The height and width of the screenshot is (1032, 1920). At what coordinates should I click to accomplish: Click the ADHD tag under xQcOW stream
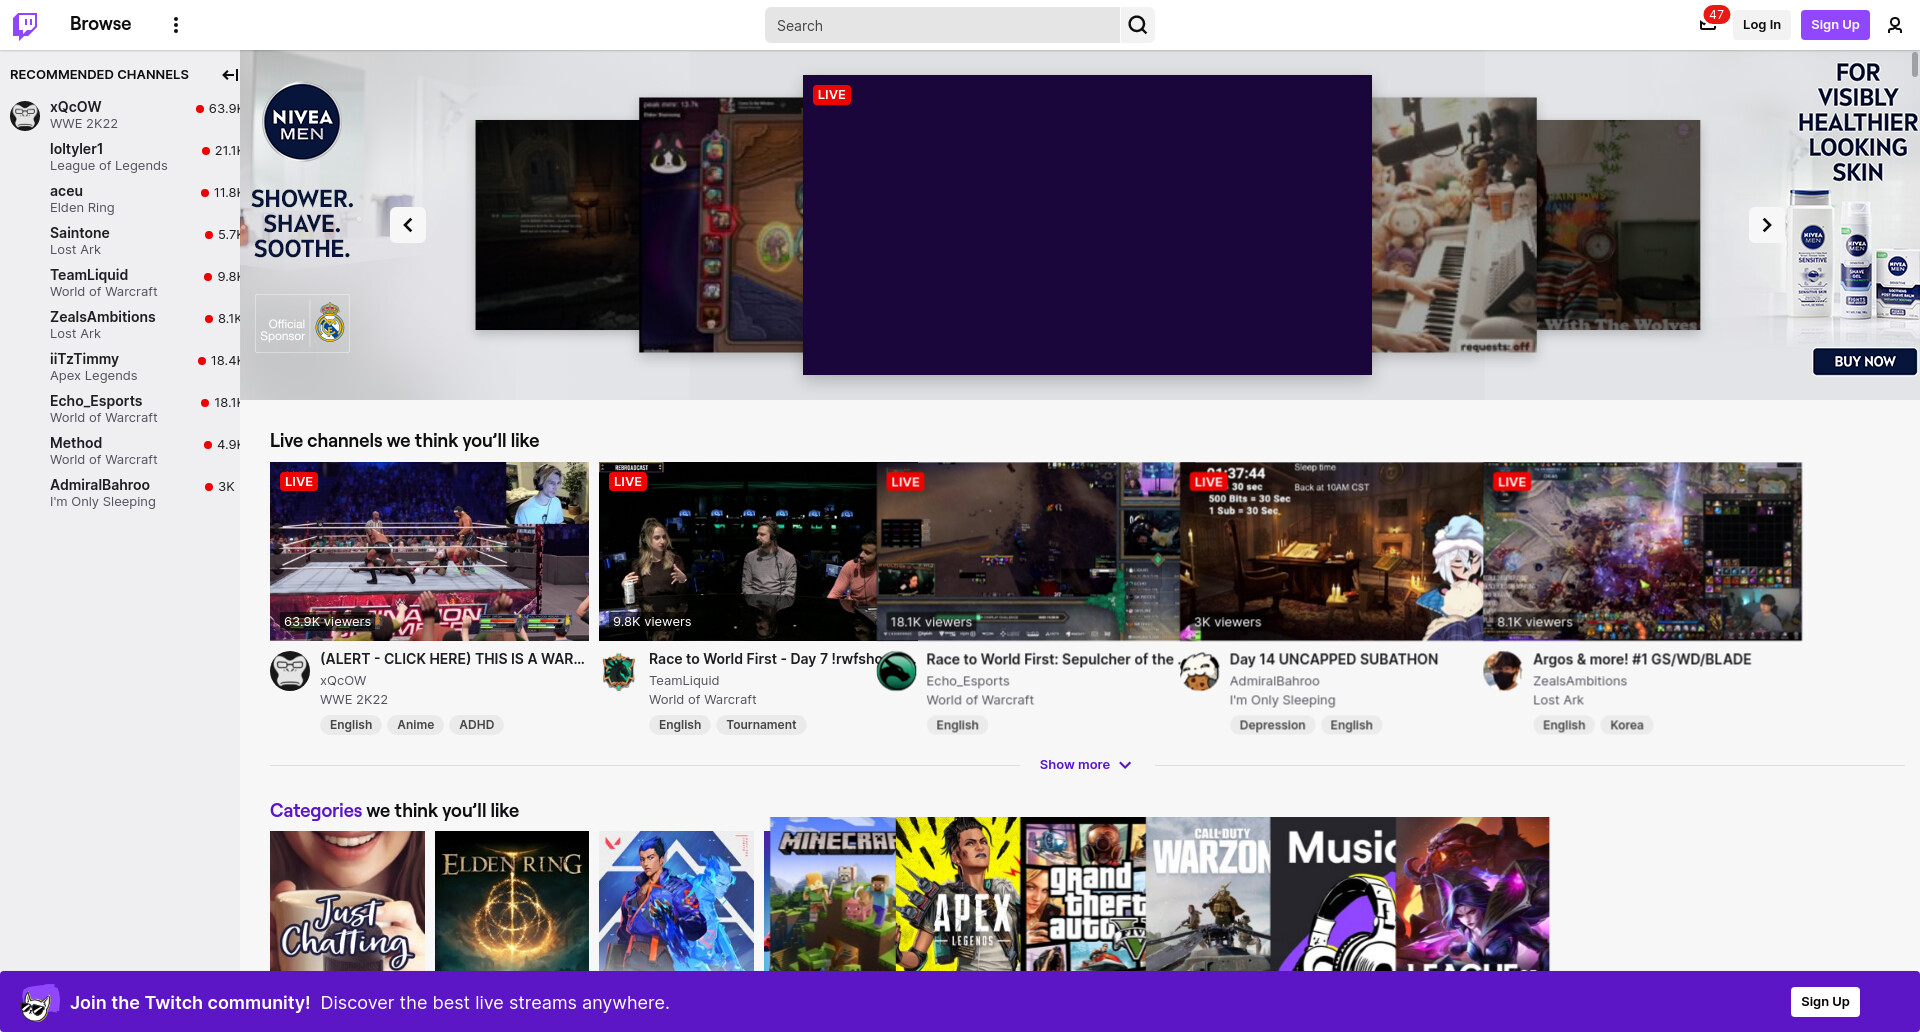pos(477,725)
